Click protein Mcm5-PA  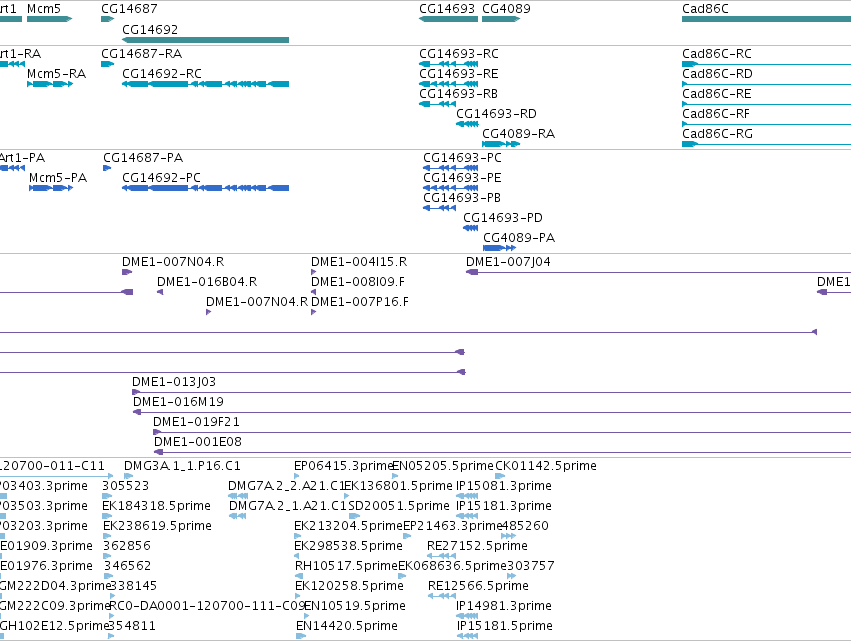click(51, 188)
